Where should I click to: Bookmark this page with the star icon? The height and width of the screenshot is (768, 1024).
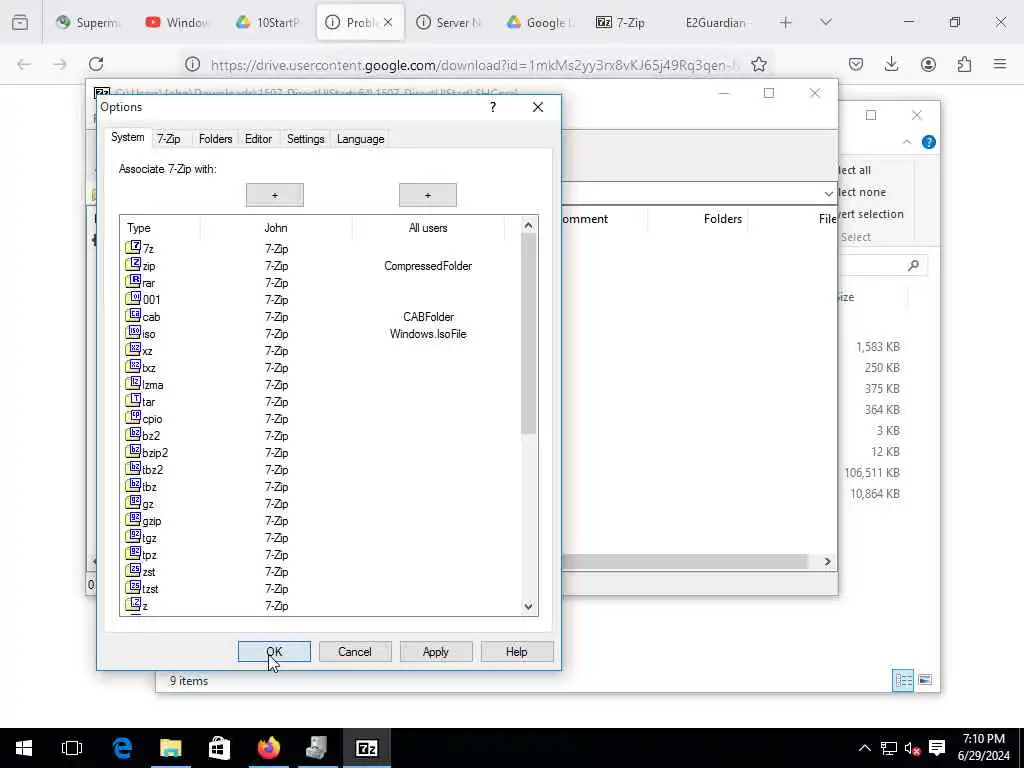[758, 64]
